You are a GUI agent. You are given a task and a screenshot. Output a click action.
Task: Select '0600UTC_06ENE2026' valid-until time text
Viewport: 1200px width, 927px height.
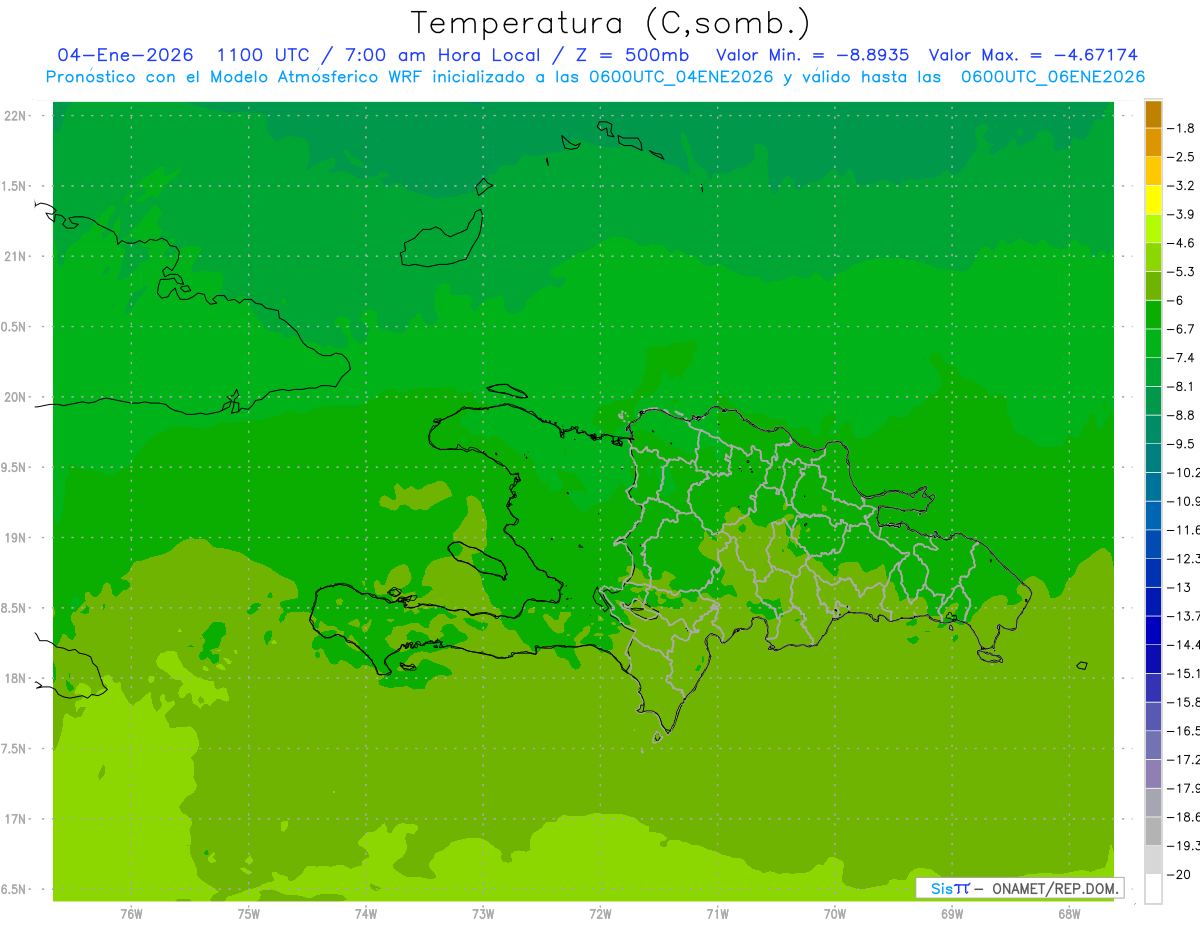pos(1053,77)
